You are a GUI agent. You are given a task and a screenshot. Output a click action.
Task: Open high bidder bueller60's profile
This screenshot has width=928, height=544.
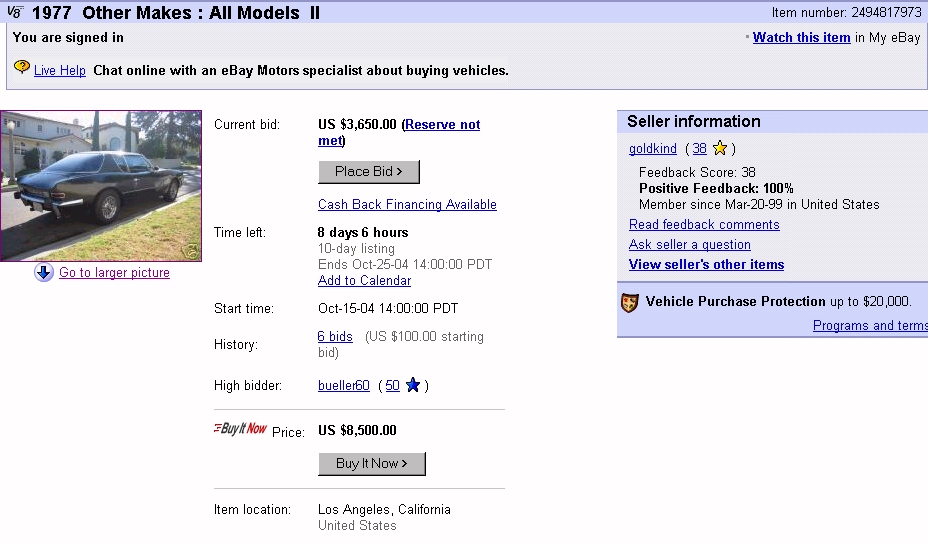[x=344, y=386]
